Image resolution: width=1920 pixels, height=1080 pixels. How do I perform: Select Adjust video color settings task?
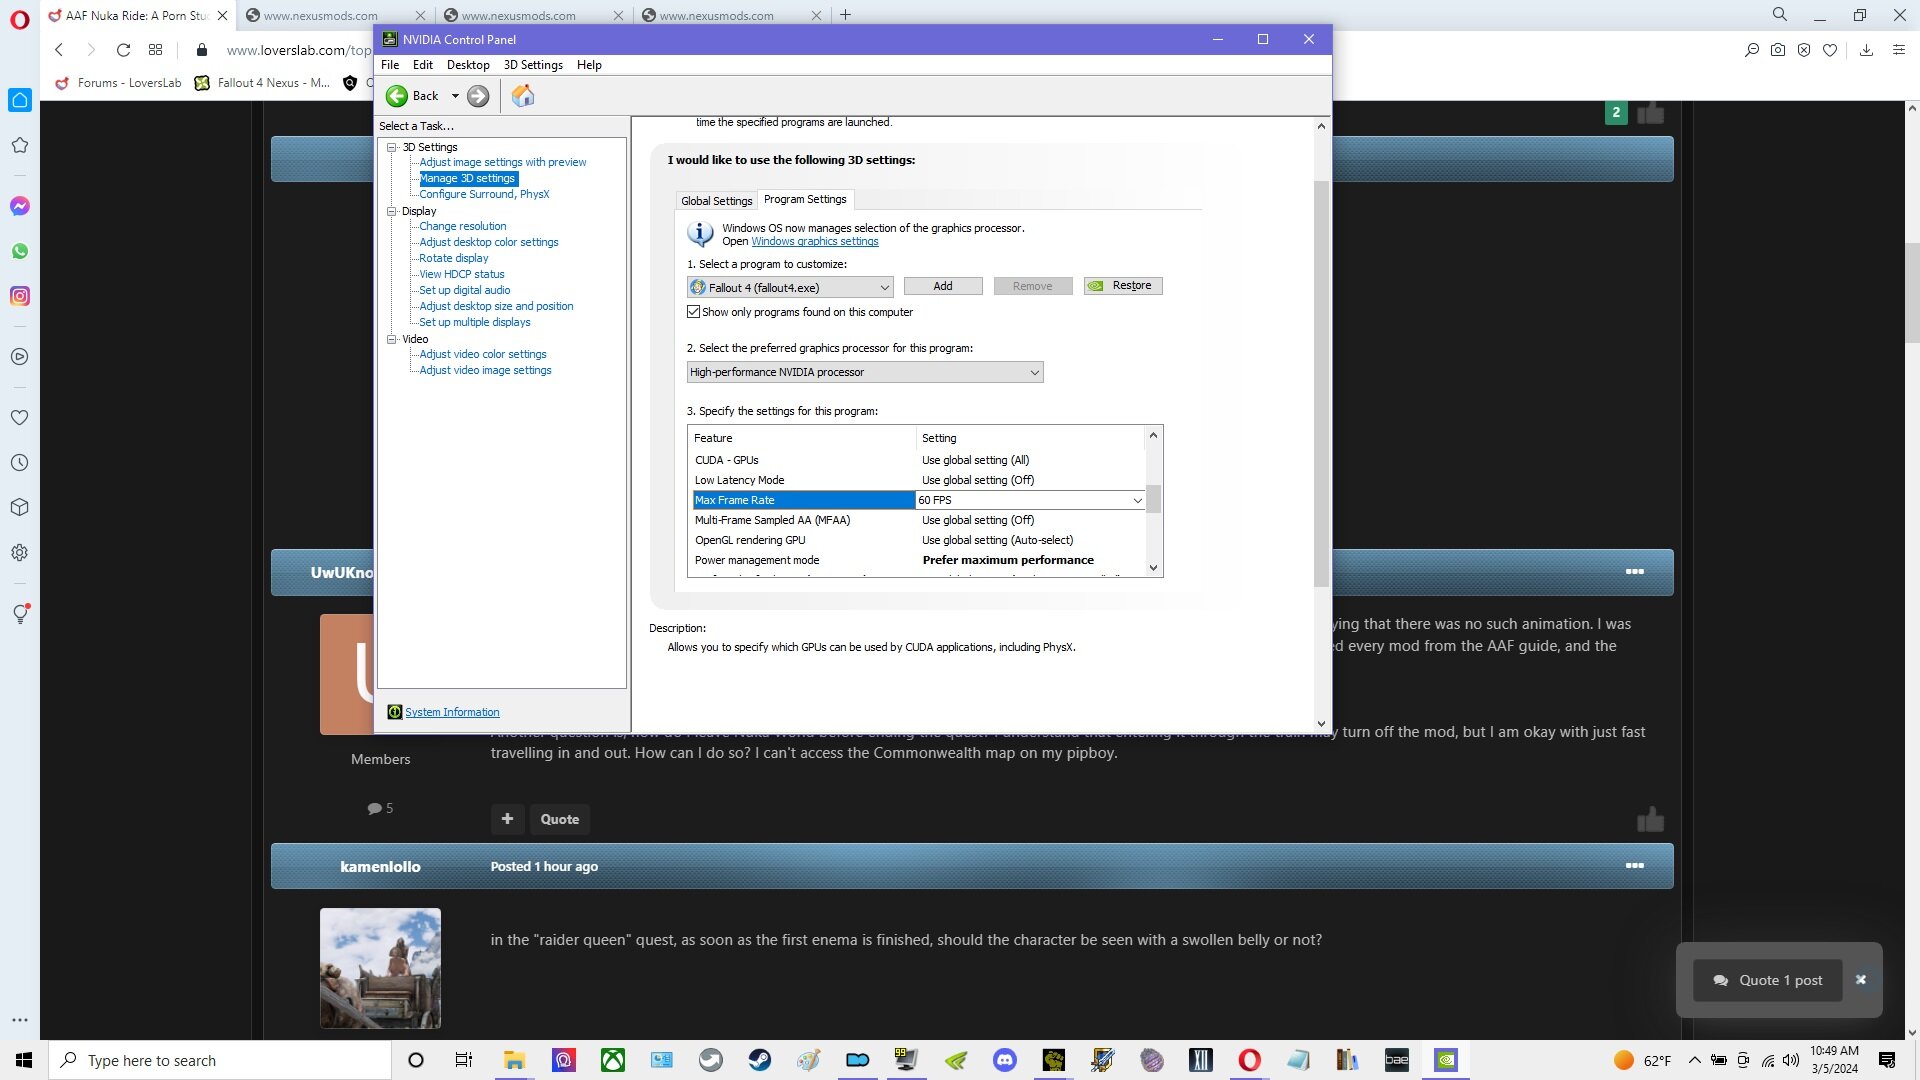point(483,354)
